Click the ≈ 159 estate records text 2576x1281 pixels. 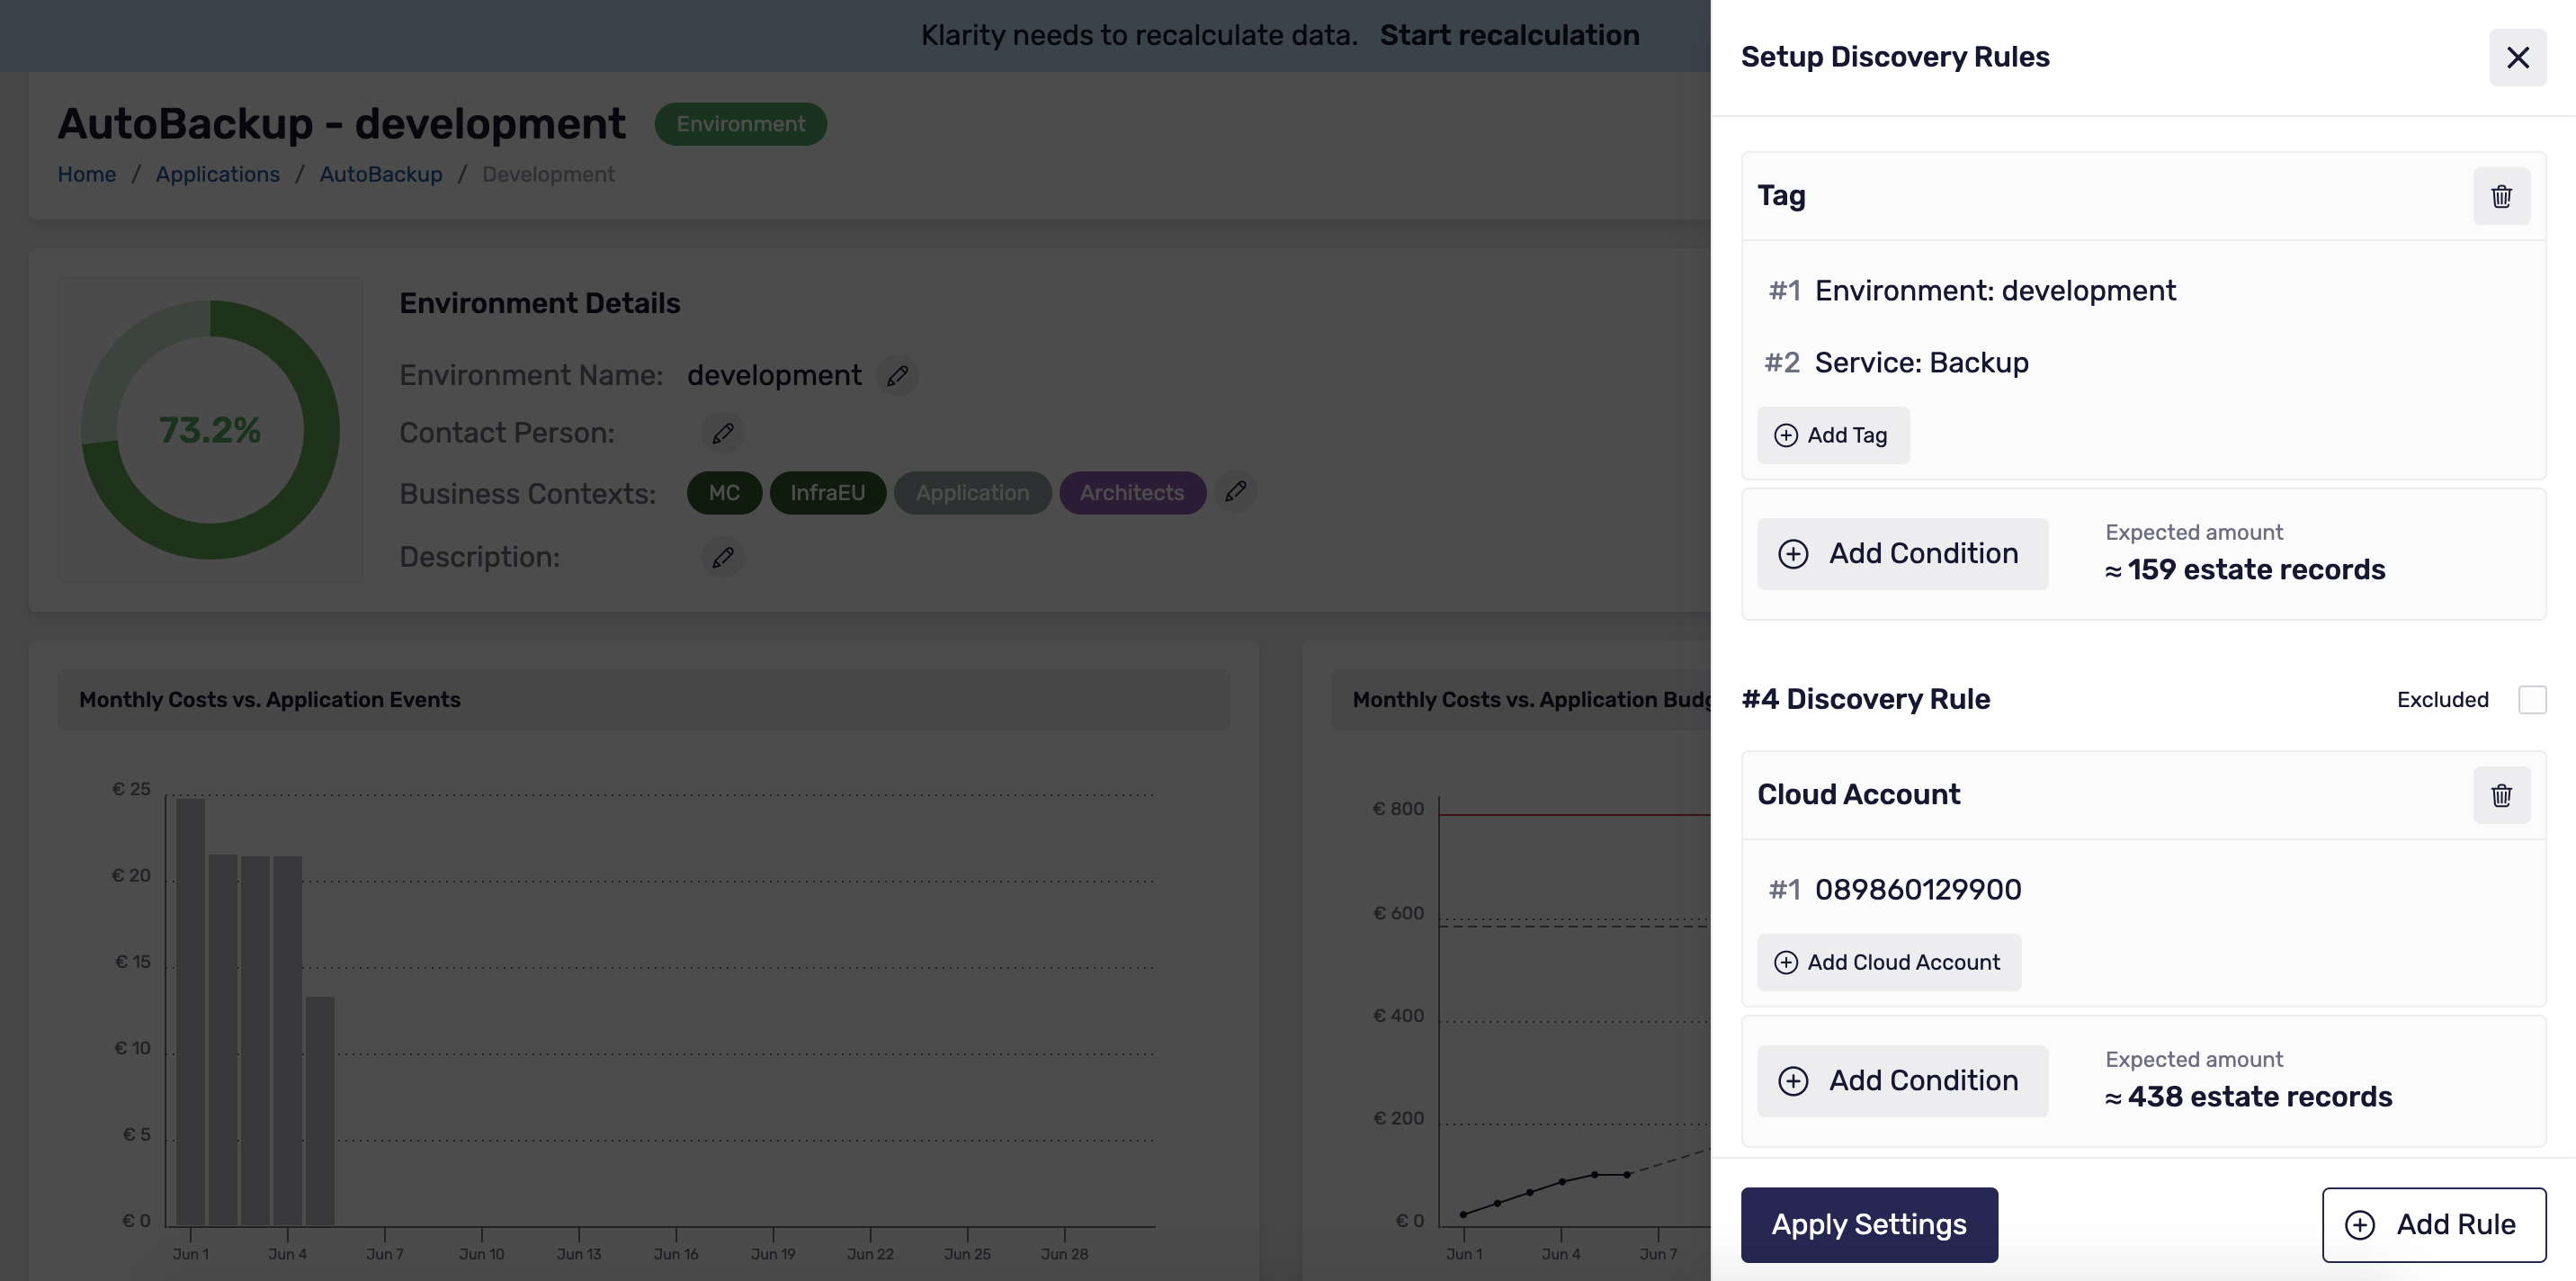point(2244,570)
